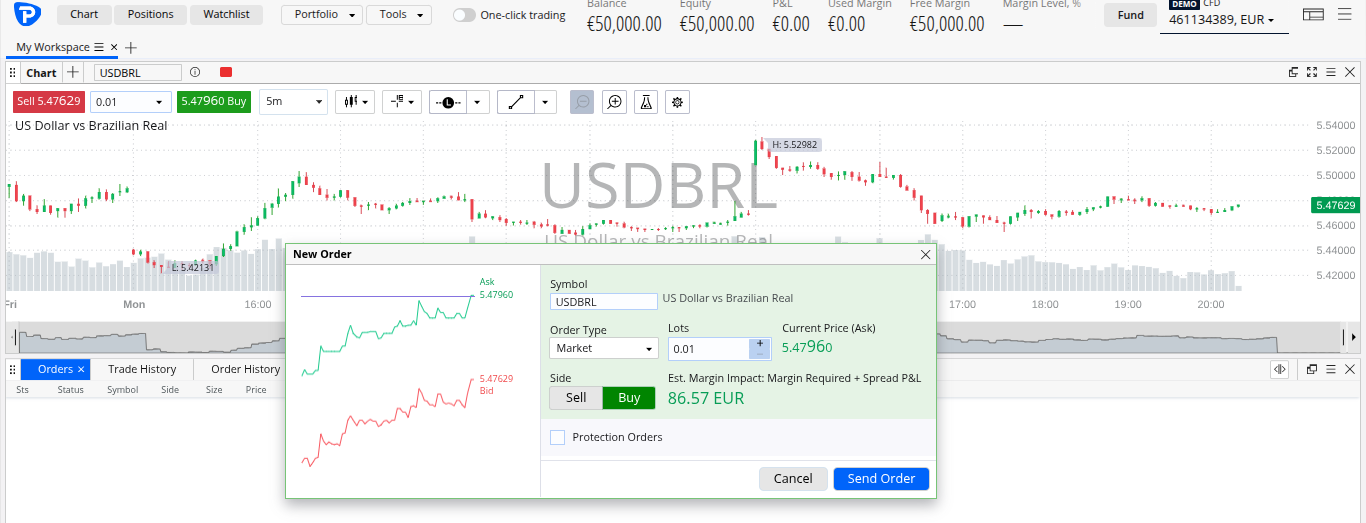Open chart toolbar lot size 0.01 dropdown

pyautogui.click(x=131, y=102)
